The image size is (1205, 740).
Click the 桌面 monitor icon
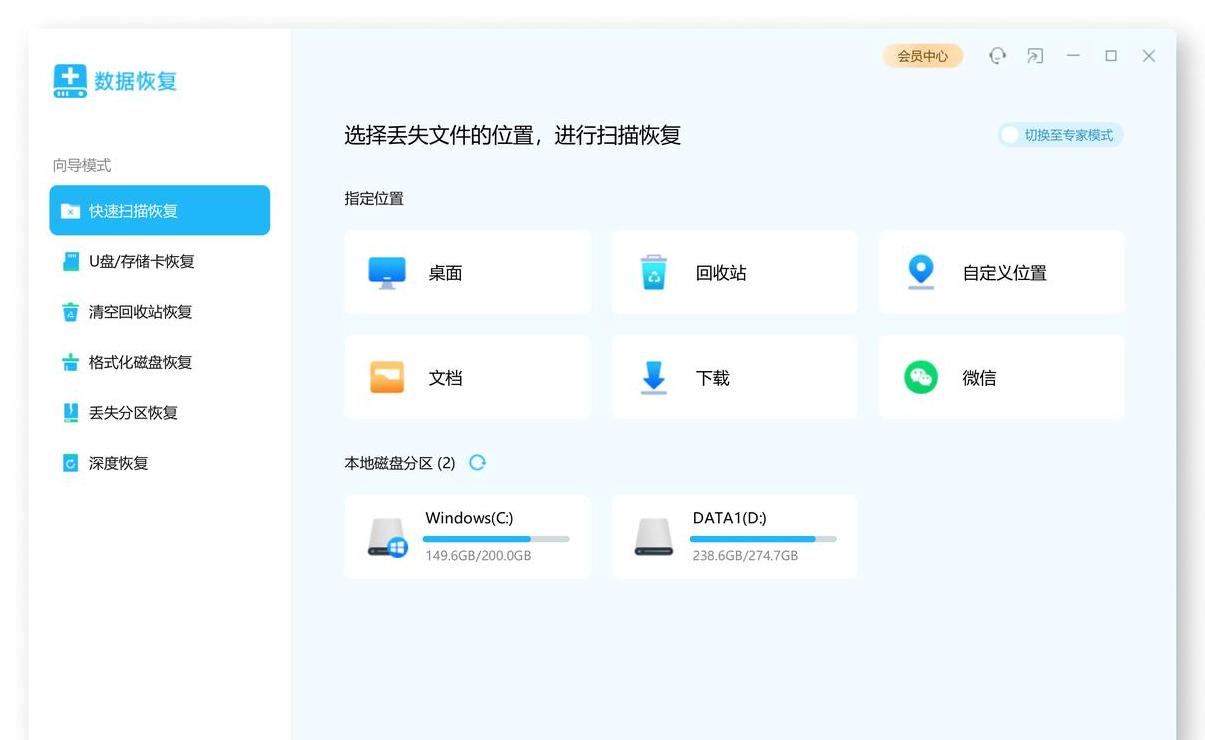point(387,273)
